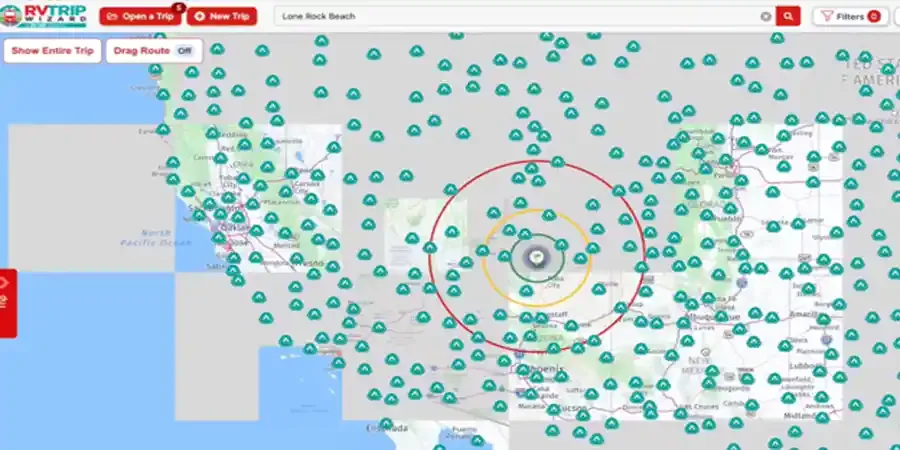Start a New Trip

coord(222,16)
